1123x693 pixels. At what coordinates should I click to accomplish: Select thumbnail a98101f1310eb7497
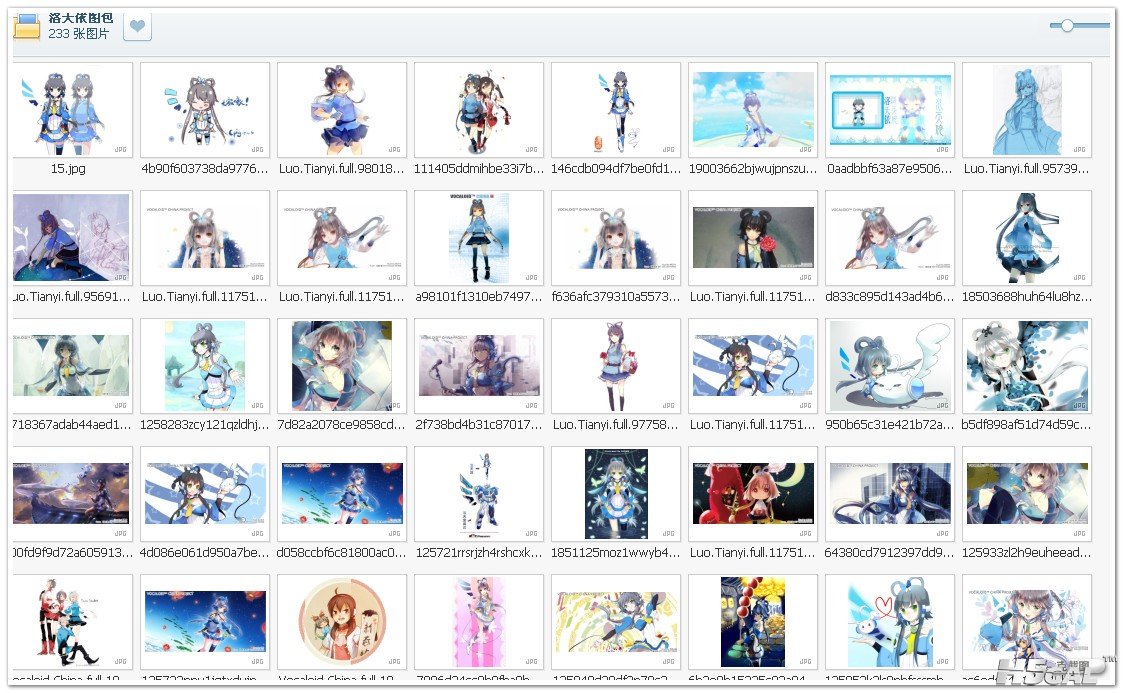click(479, 238)
